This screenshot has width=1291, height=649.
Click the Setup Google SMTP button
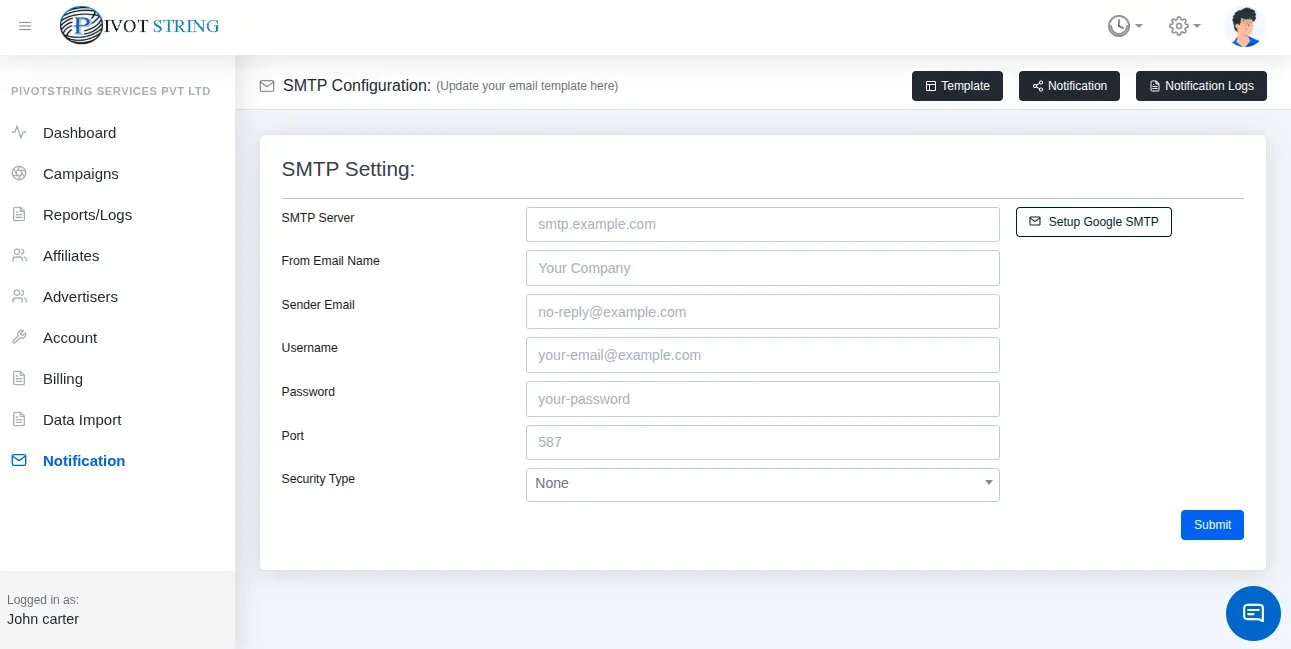[1093, 221]
